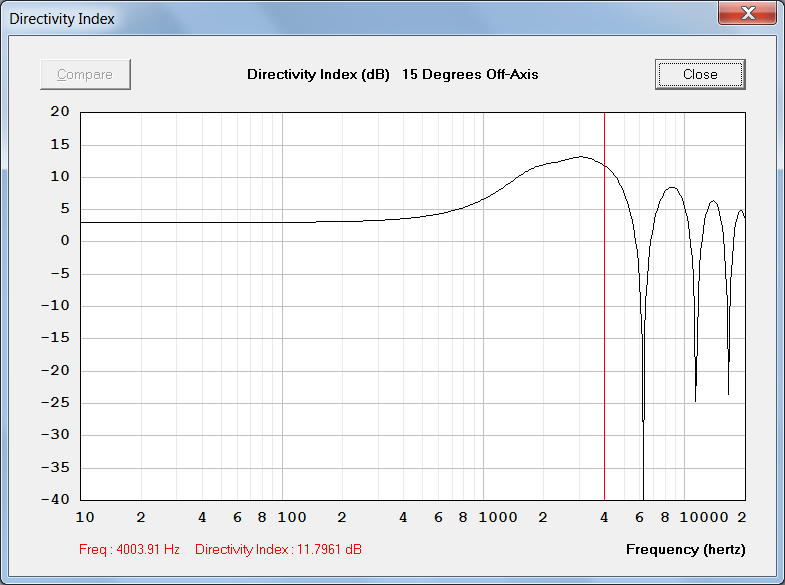785x585 pixels.
Task: Click 'Directivity Index : 11.7961 dB' readout
Action: tap(278, 549)
